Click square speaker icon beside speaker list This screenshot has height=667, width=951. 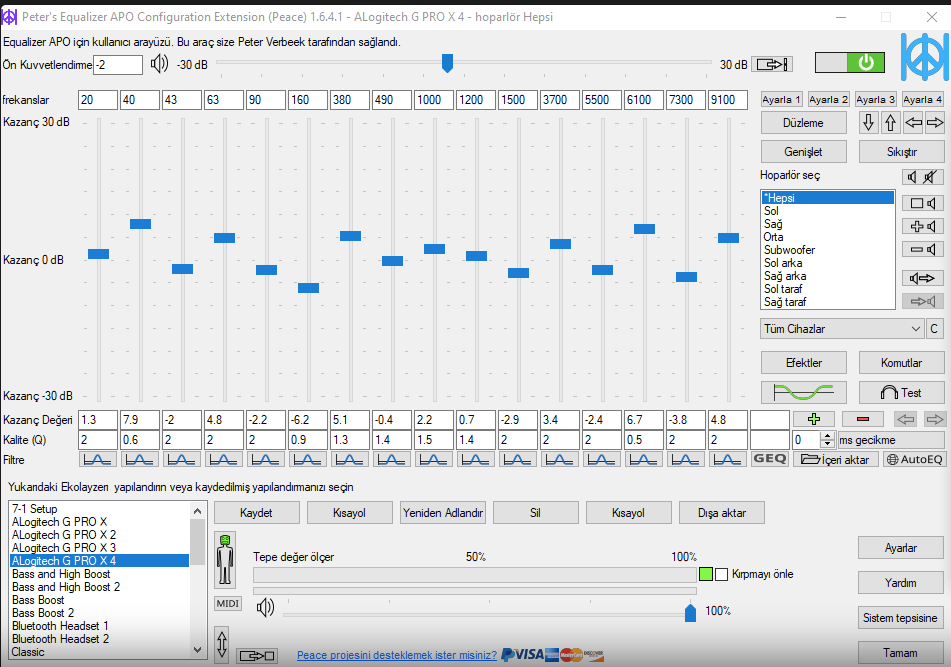click(x=922, y=203)
